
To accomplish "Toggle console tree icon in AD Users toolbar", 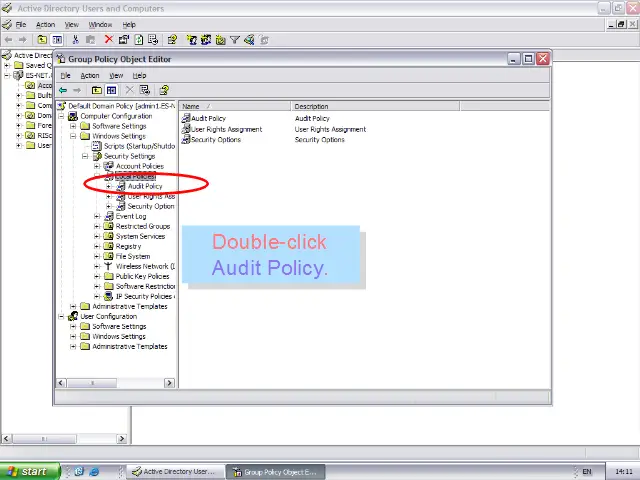I will 57,40.
